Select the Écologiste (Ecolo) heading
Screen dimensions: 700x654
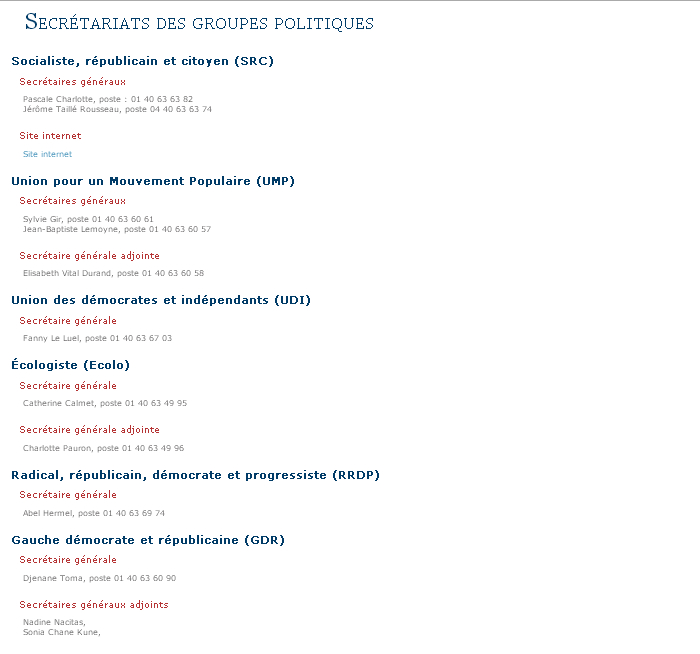tap(71, 365)
